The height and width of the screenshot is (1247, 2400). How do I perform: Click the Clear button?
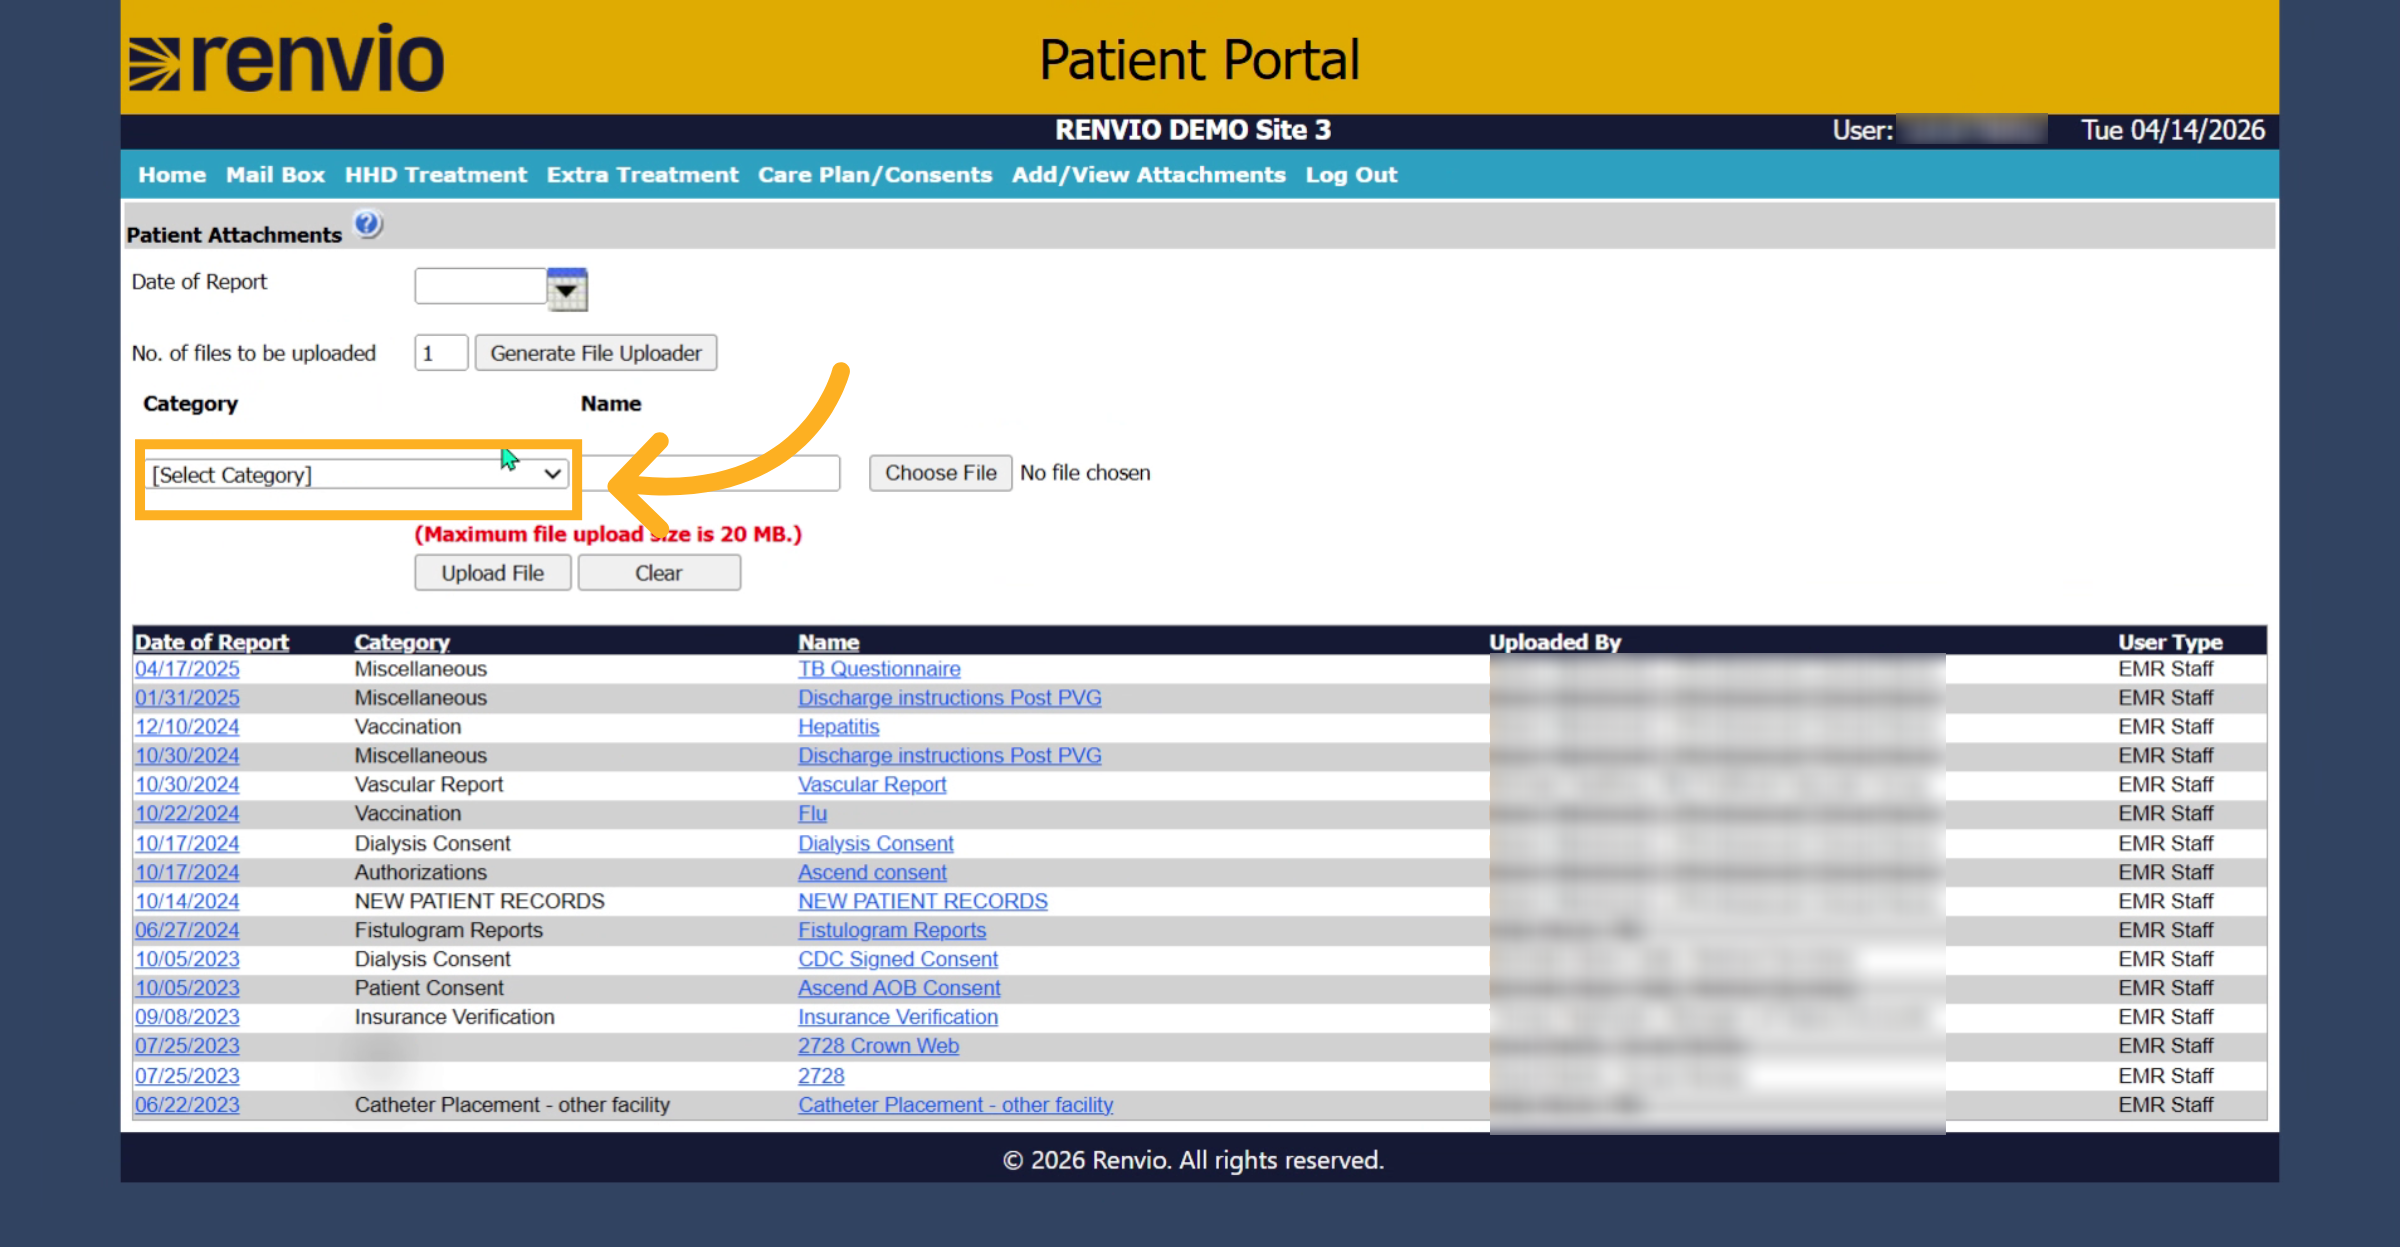tap(659, 573)
